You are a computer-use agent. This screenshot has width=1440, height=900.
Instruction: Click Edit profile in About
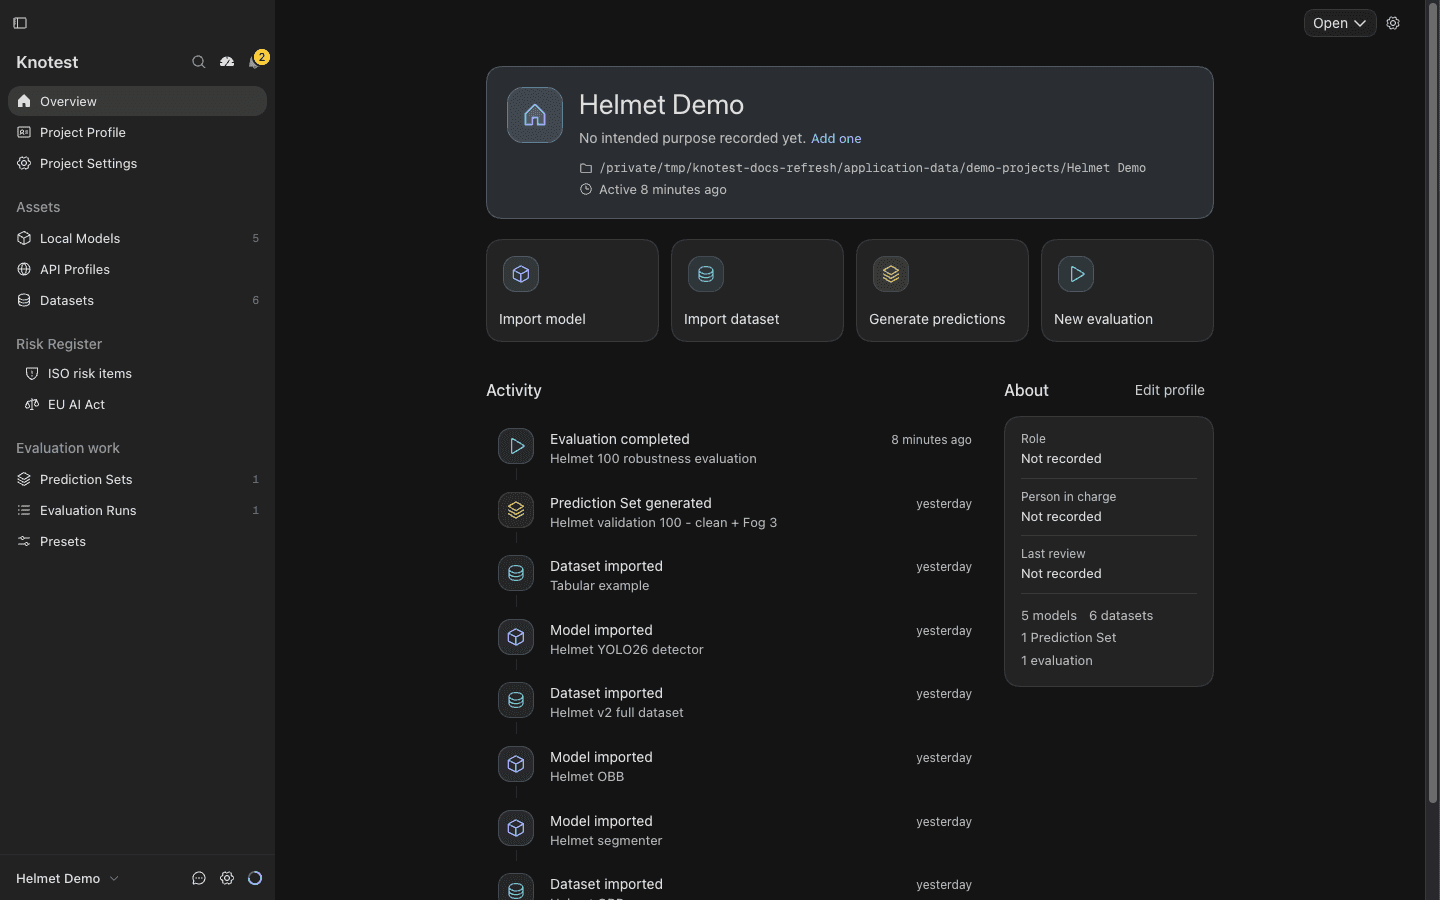1169,390
